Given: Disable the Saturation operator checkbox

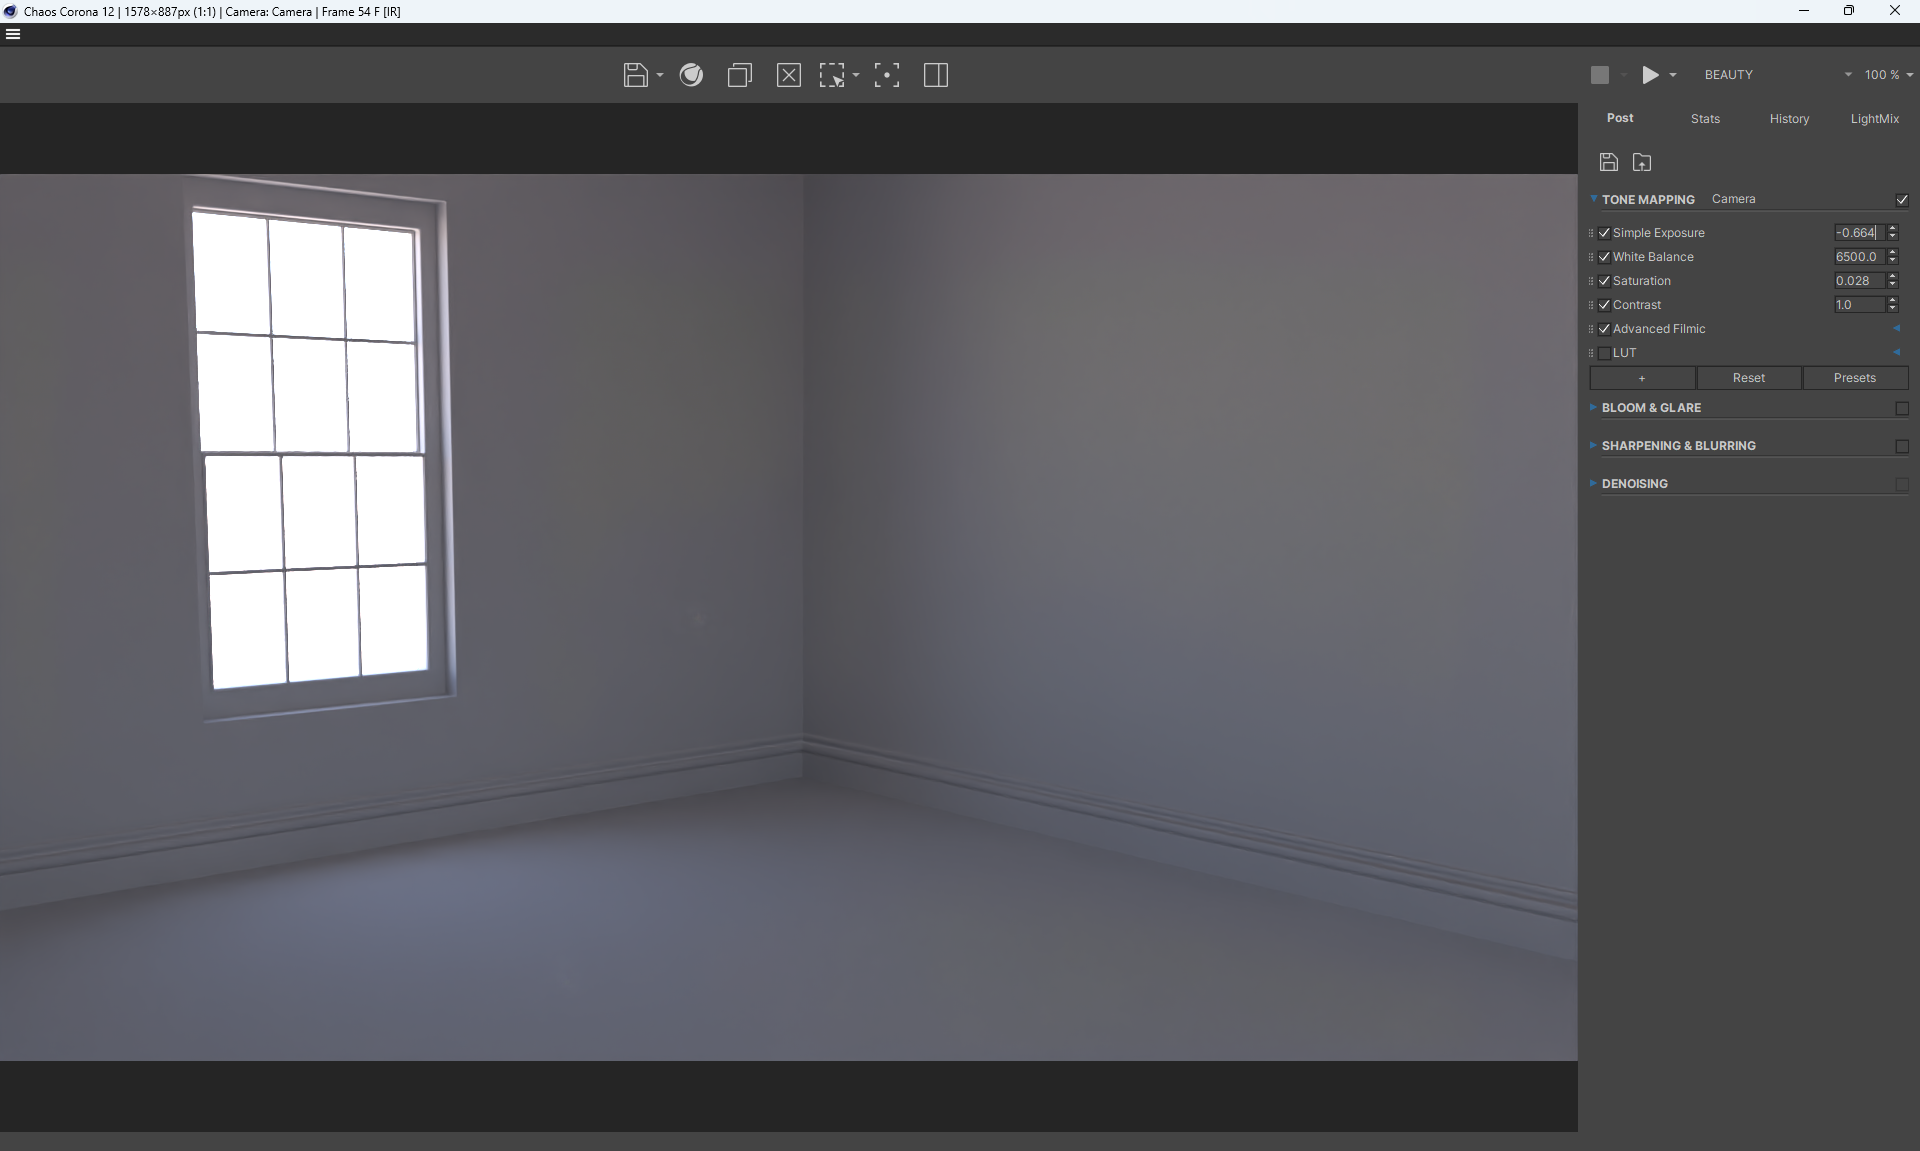Looking at the screenshot, I should point(1605,281).
